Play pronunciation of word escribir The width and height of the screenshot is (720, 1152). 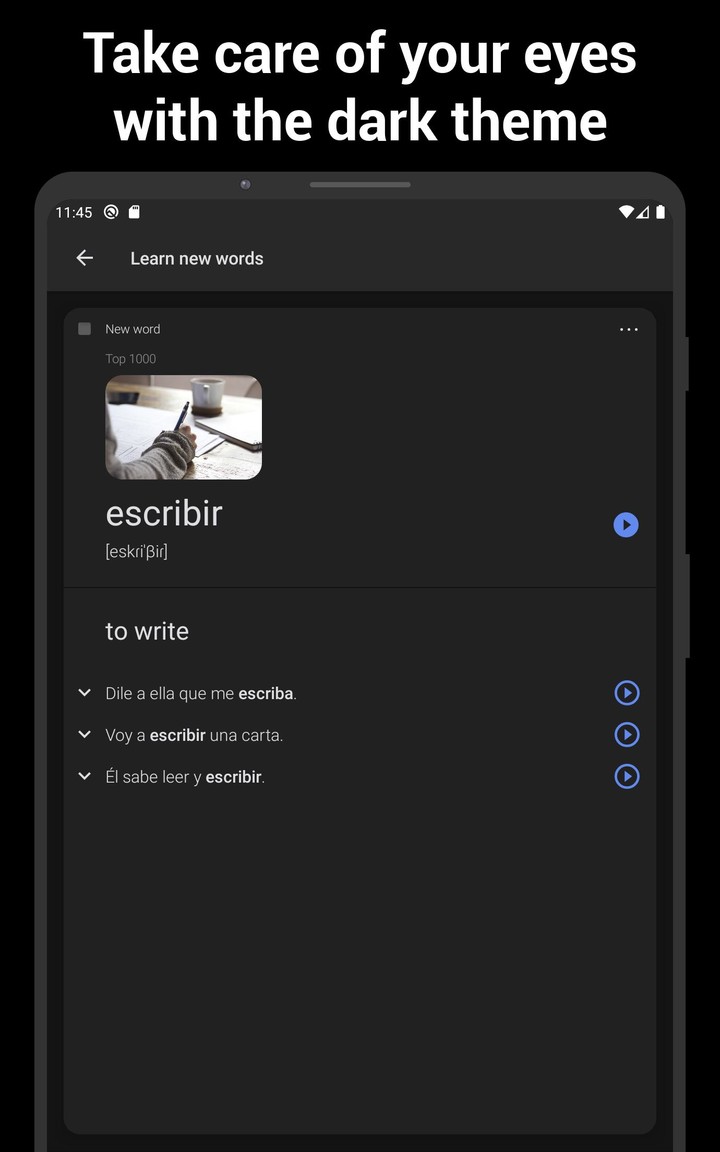coord(626,525)
